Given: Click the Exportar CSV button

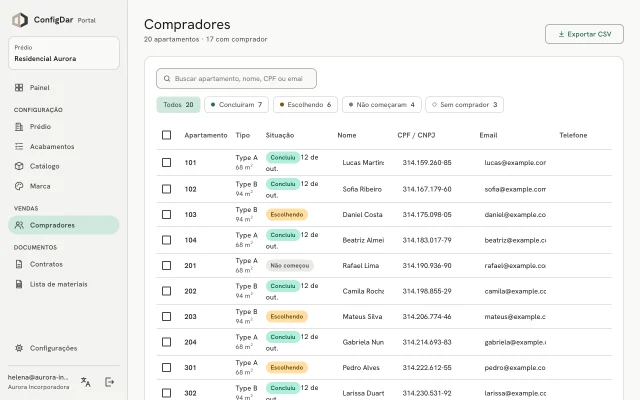Looking at the screenshot, I should click(584, 34).
